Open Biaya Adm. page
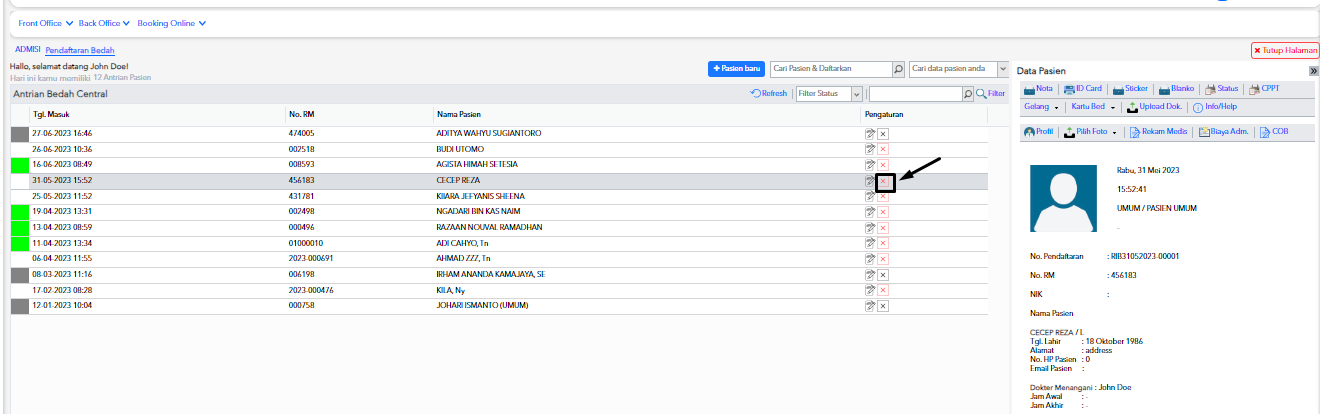The height and width of the screenshot is (414, 1320). 1226,131
